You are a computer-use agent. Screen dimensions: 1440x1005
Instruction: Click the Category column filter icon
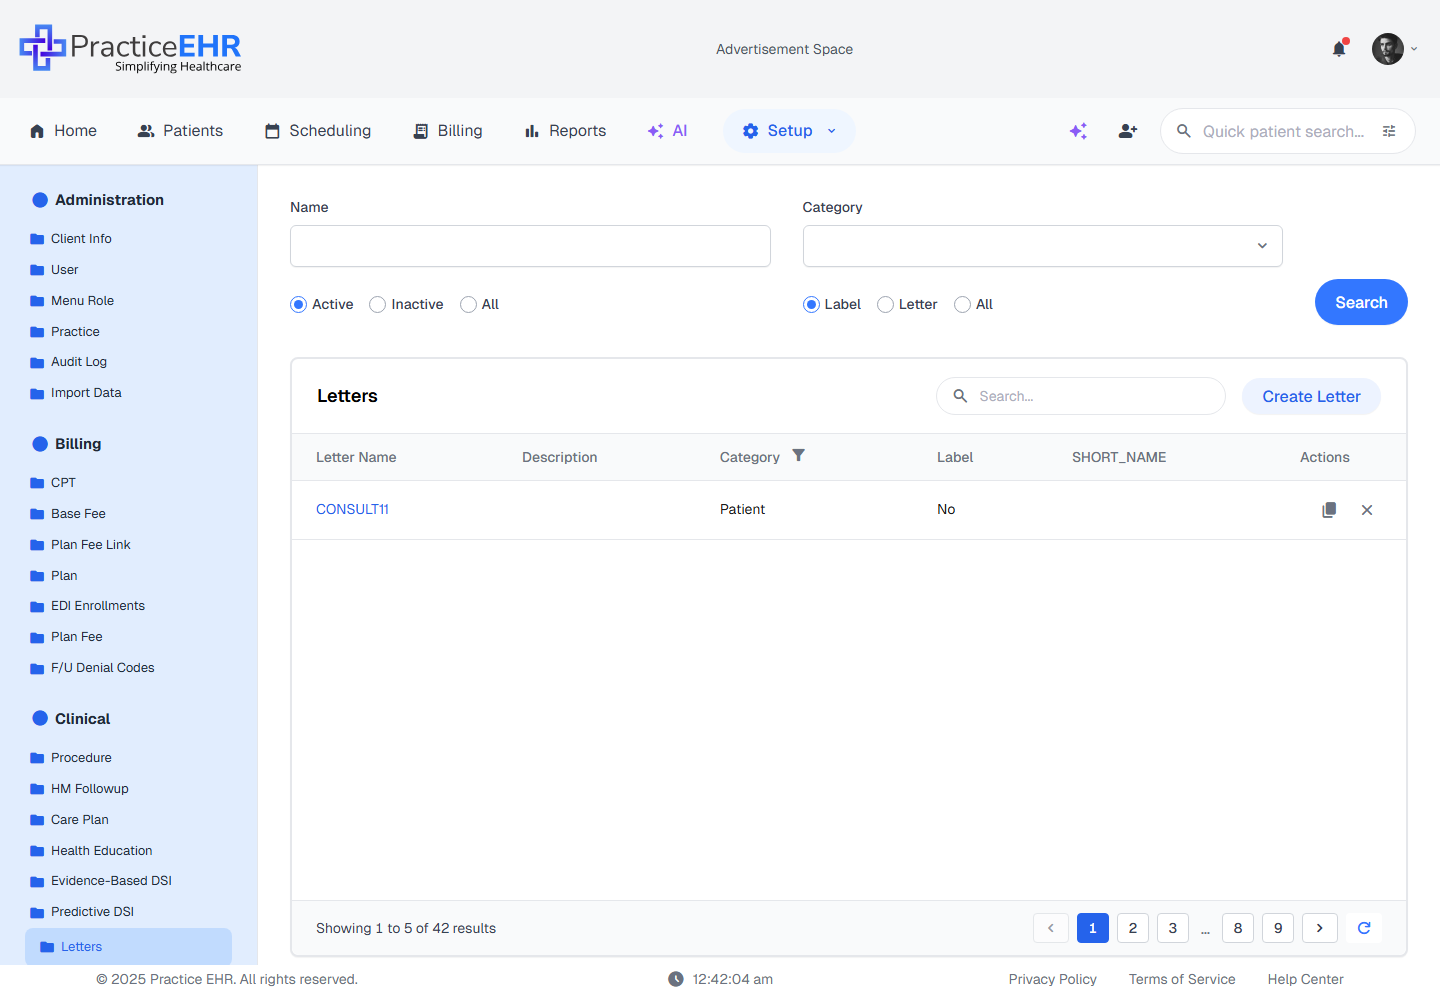click(x=798, y=456)
